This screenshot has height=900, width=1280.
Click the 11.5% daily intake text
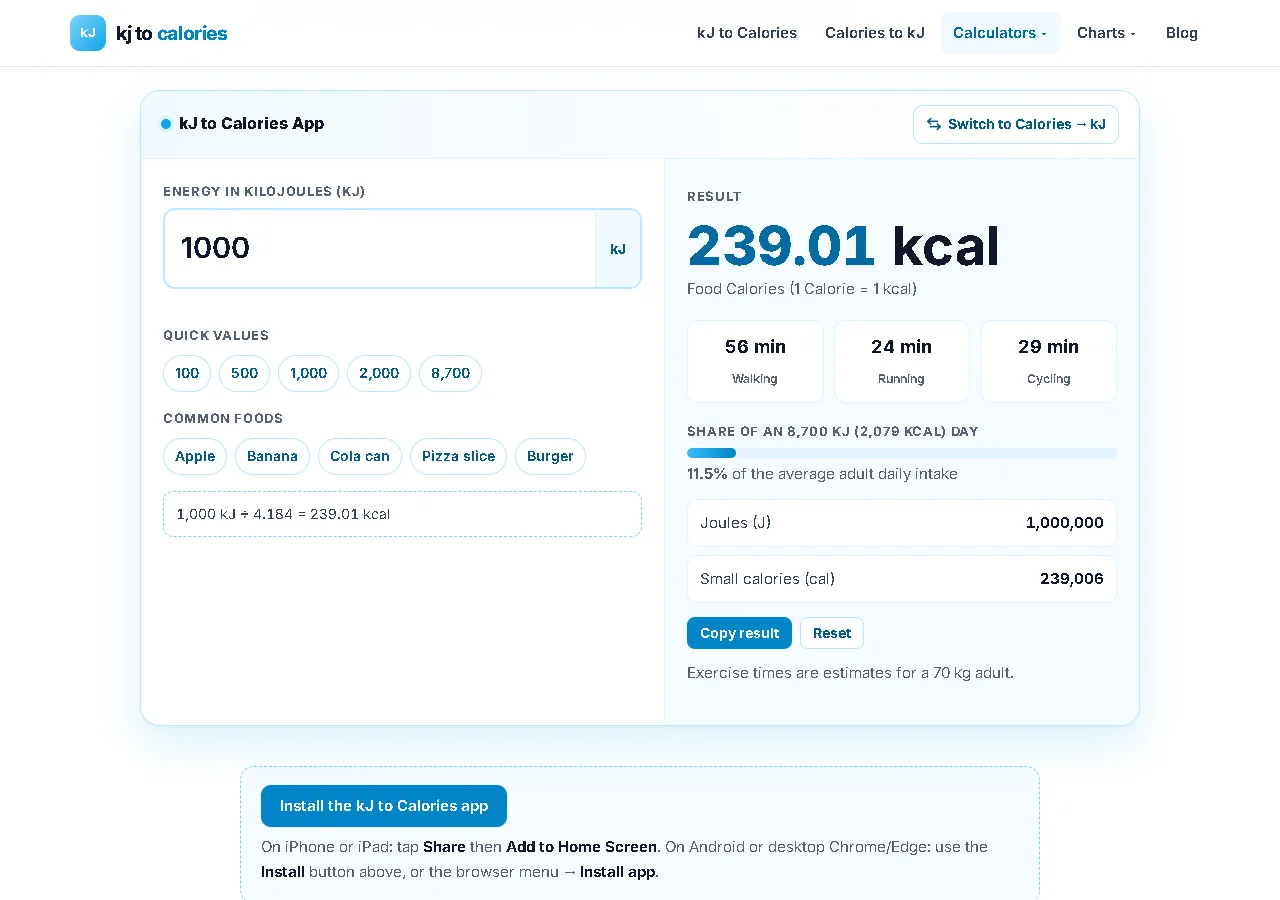822,474
